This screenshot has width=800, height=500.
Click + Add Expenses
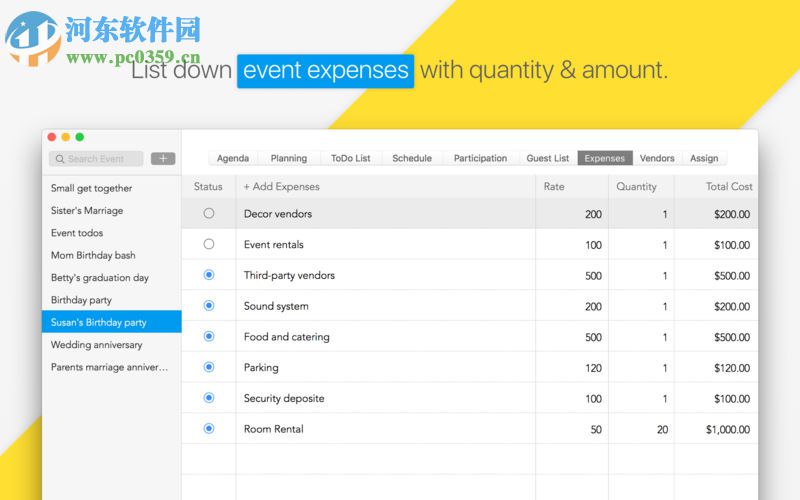[282, 187]
